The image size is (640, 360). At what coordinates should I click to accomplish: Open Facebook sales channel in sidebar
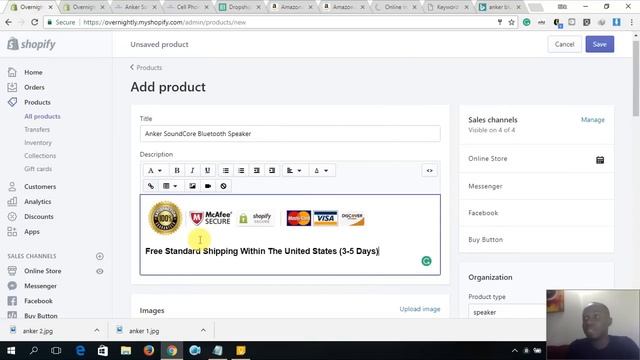[x=38, y=301]
